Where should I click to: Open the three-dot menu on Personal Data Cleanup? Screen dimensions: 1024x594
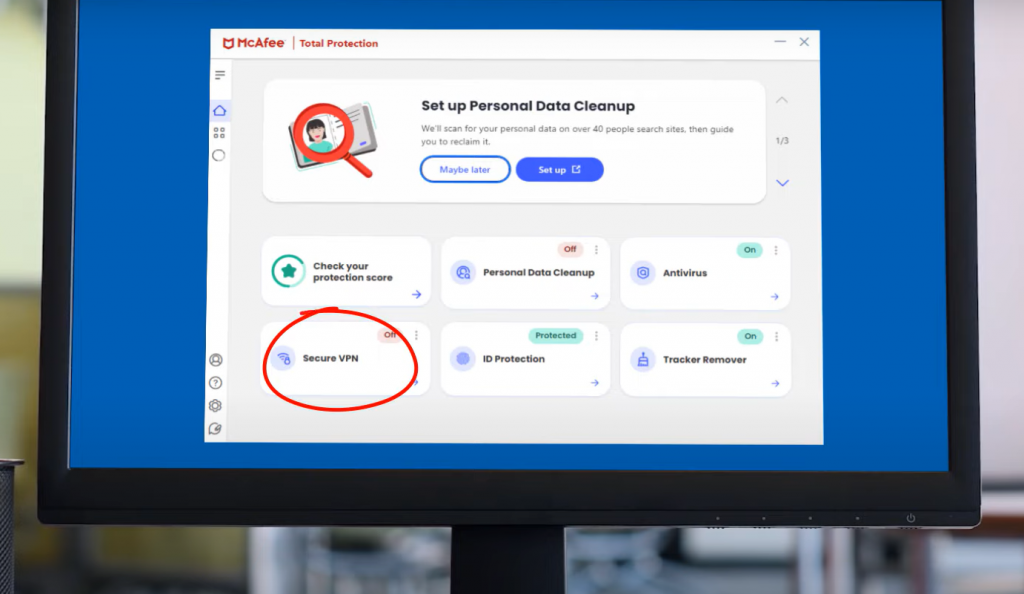[x=596, y=249]
